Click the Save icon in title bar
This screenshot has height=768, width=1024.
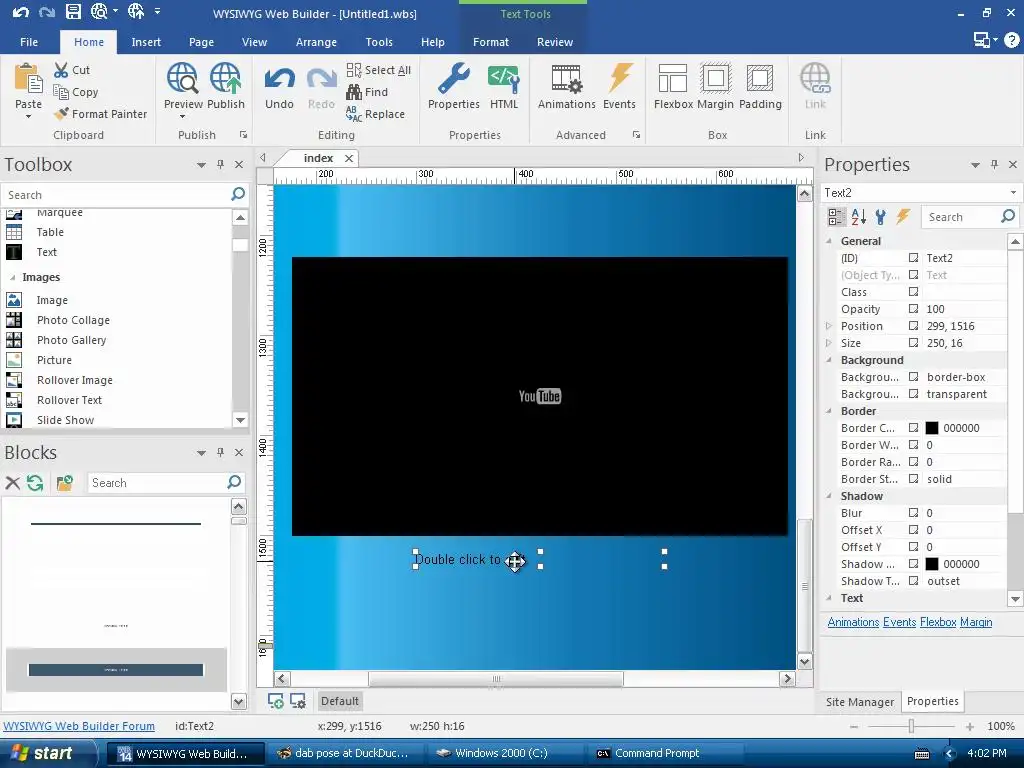(72, 12)
